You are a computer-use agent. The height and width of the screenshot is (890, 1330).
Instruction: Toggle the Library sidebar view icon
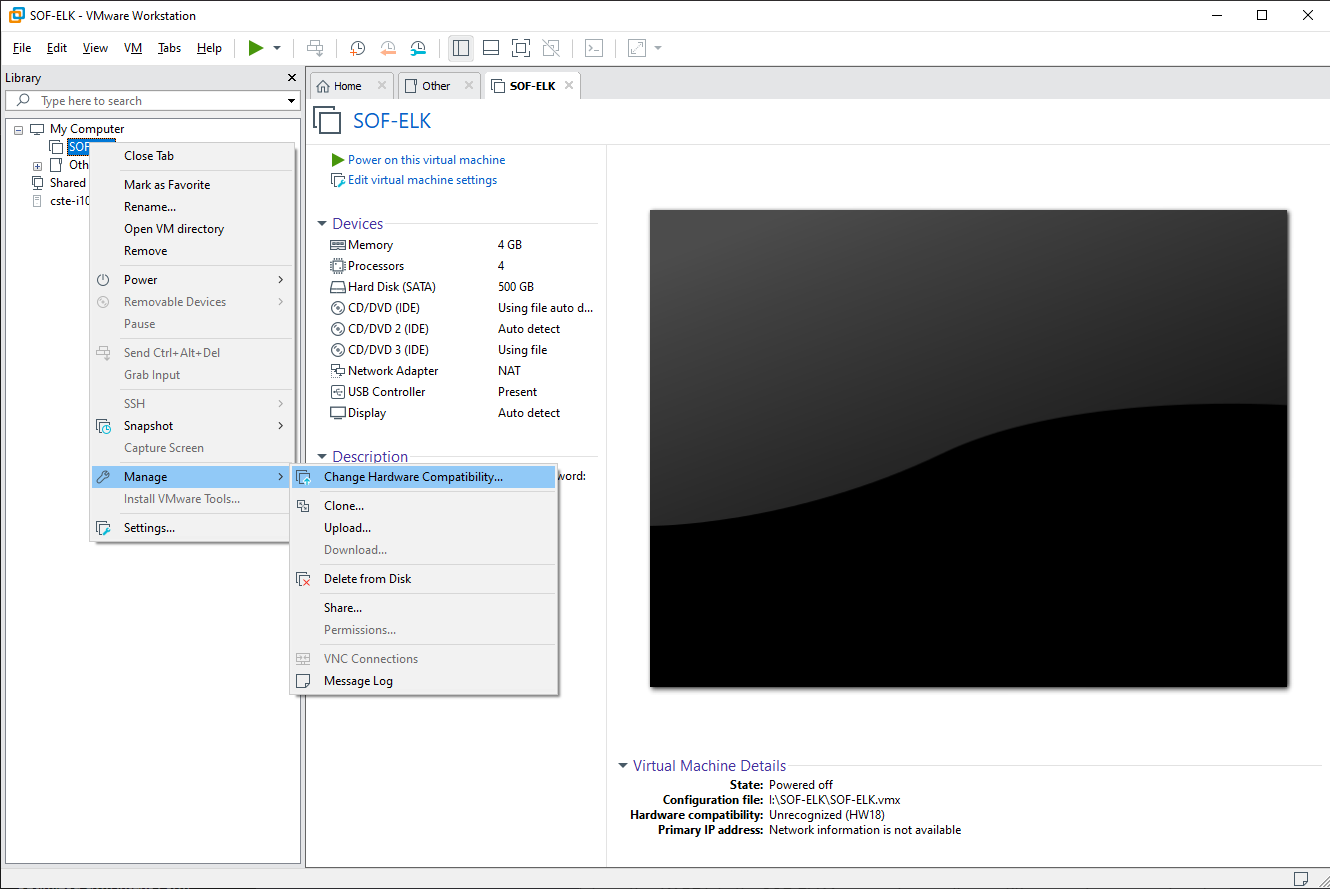click(461, 48)
